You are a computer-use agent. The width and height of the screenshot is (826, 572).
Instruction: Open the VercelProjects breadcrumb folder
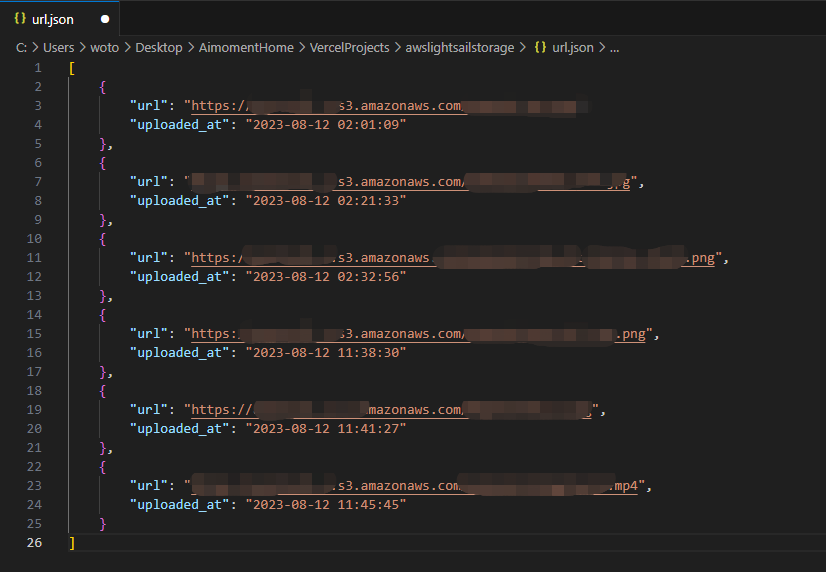pyautogui.click(x=349, y=47)
